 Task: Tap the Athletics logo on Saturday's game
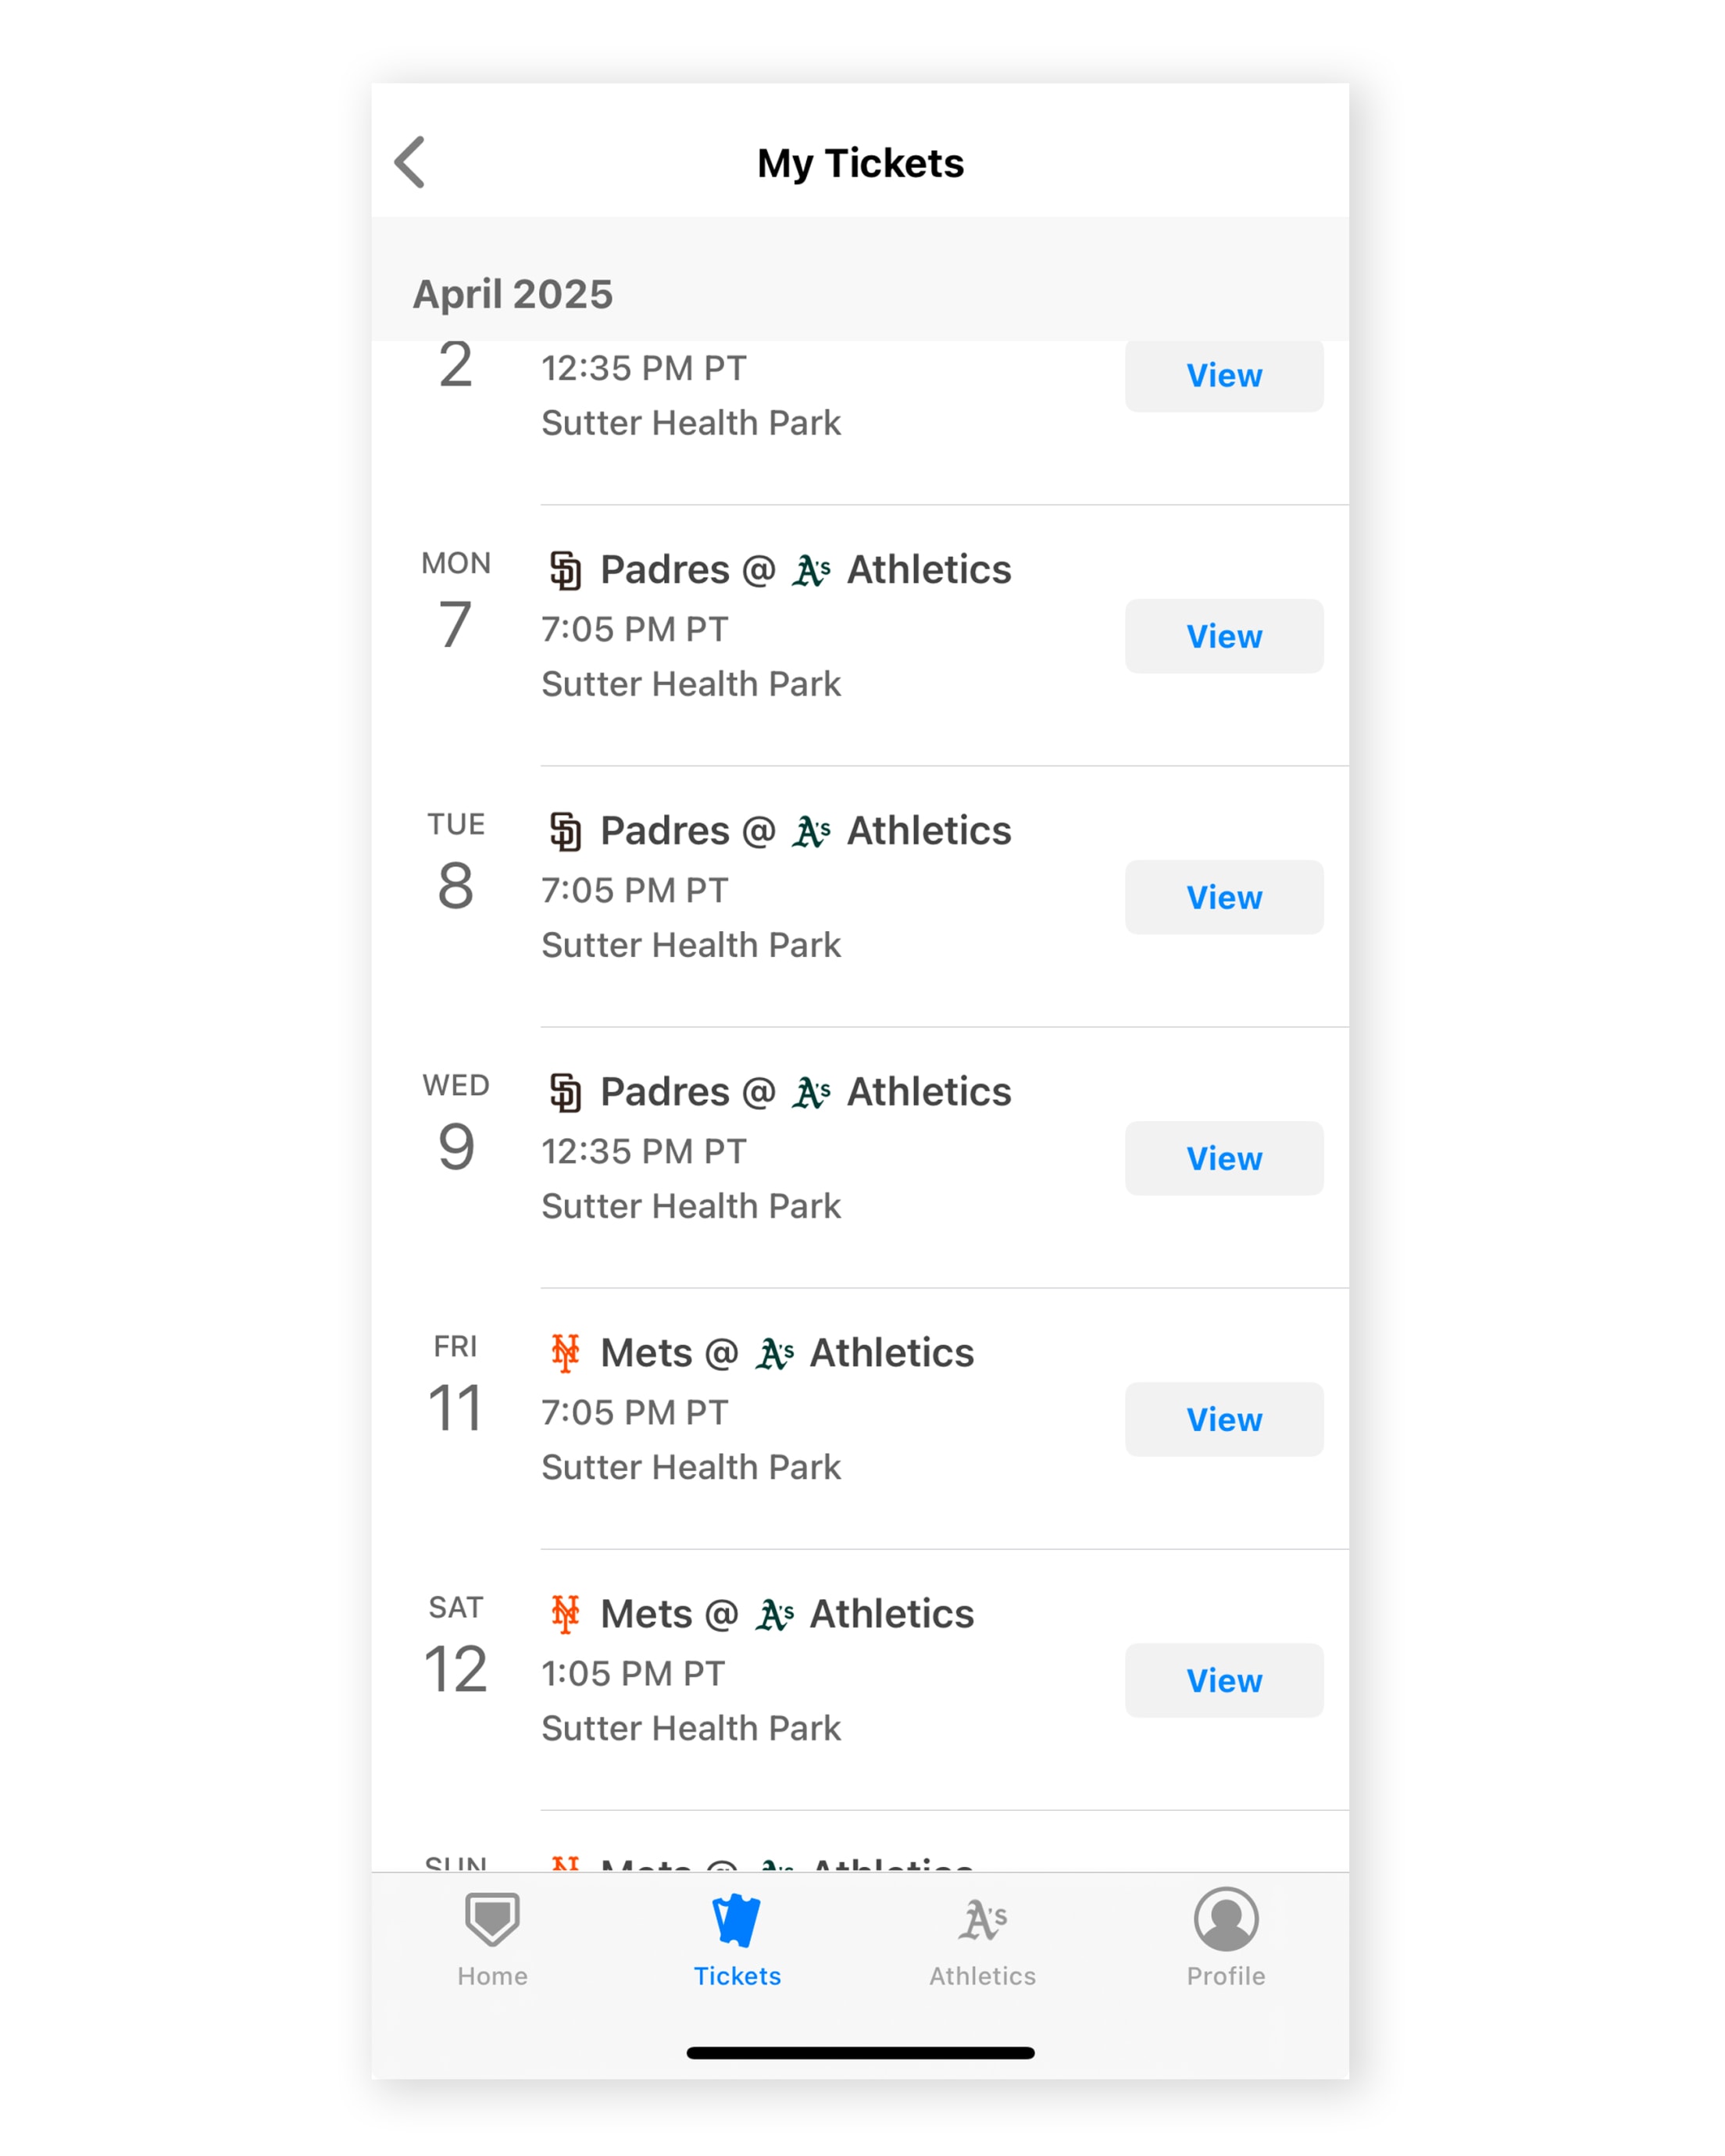pyautogui.click(x=775, y=1614)
